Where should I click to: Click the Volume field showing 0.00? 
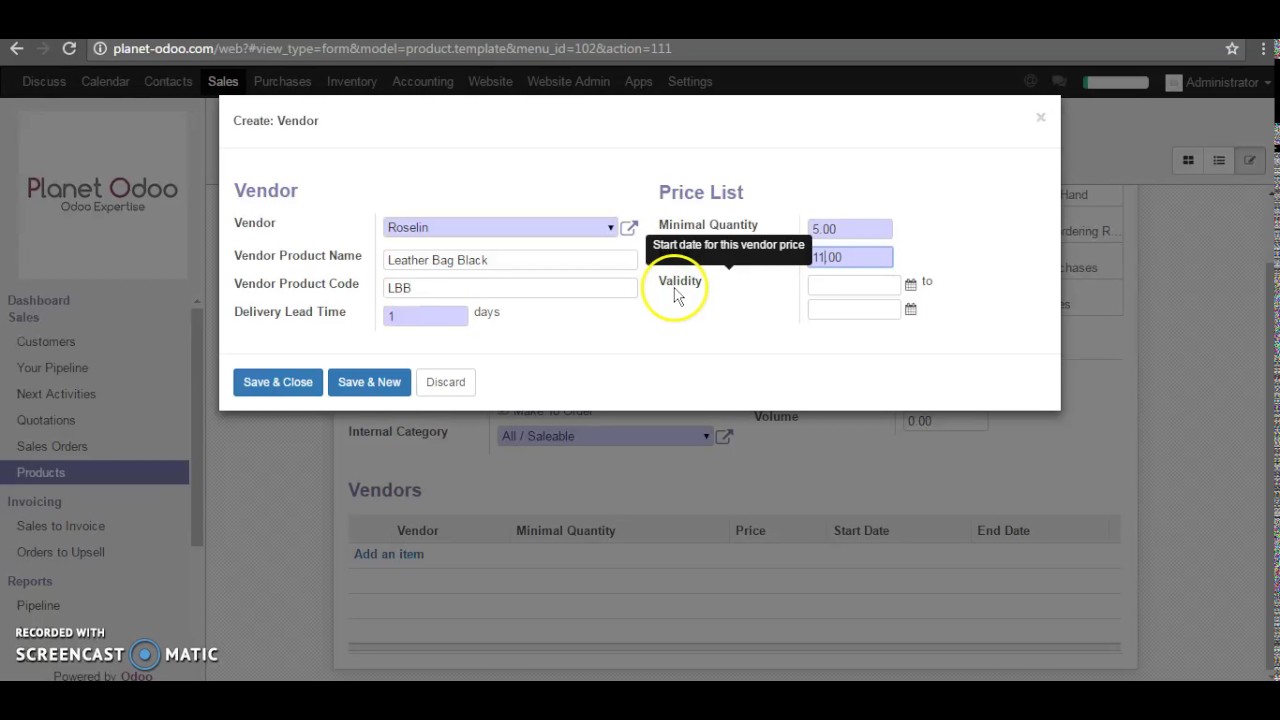(945, 421)
